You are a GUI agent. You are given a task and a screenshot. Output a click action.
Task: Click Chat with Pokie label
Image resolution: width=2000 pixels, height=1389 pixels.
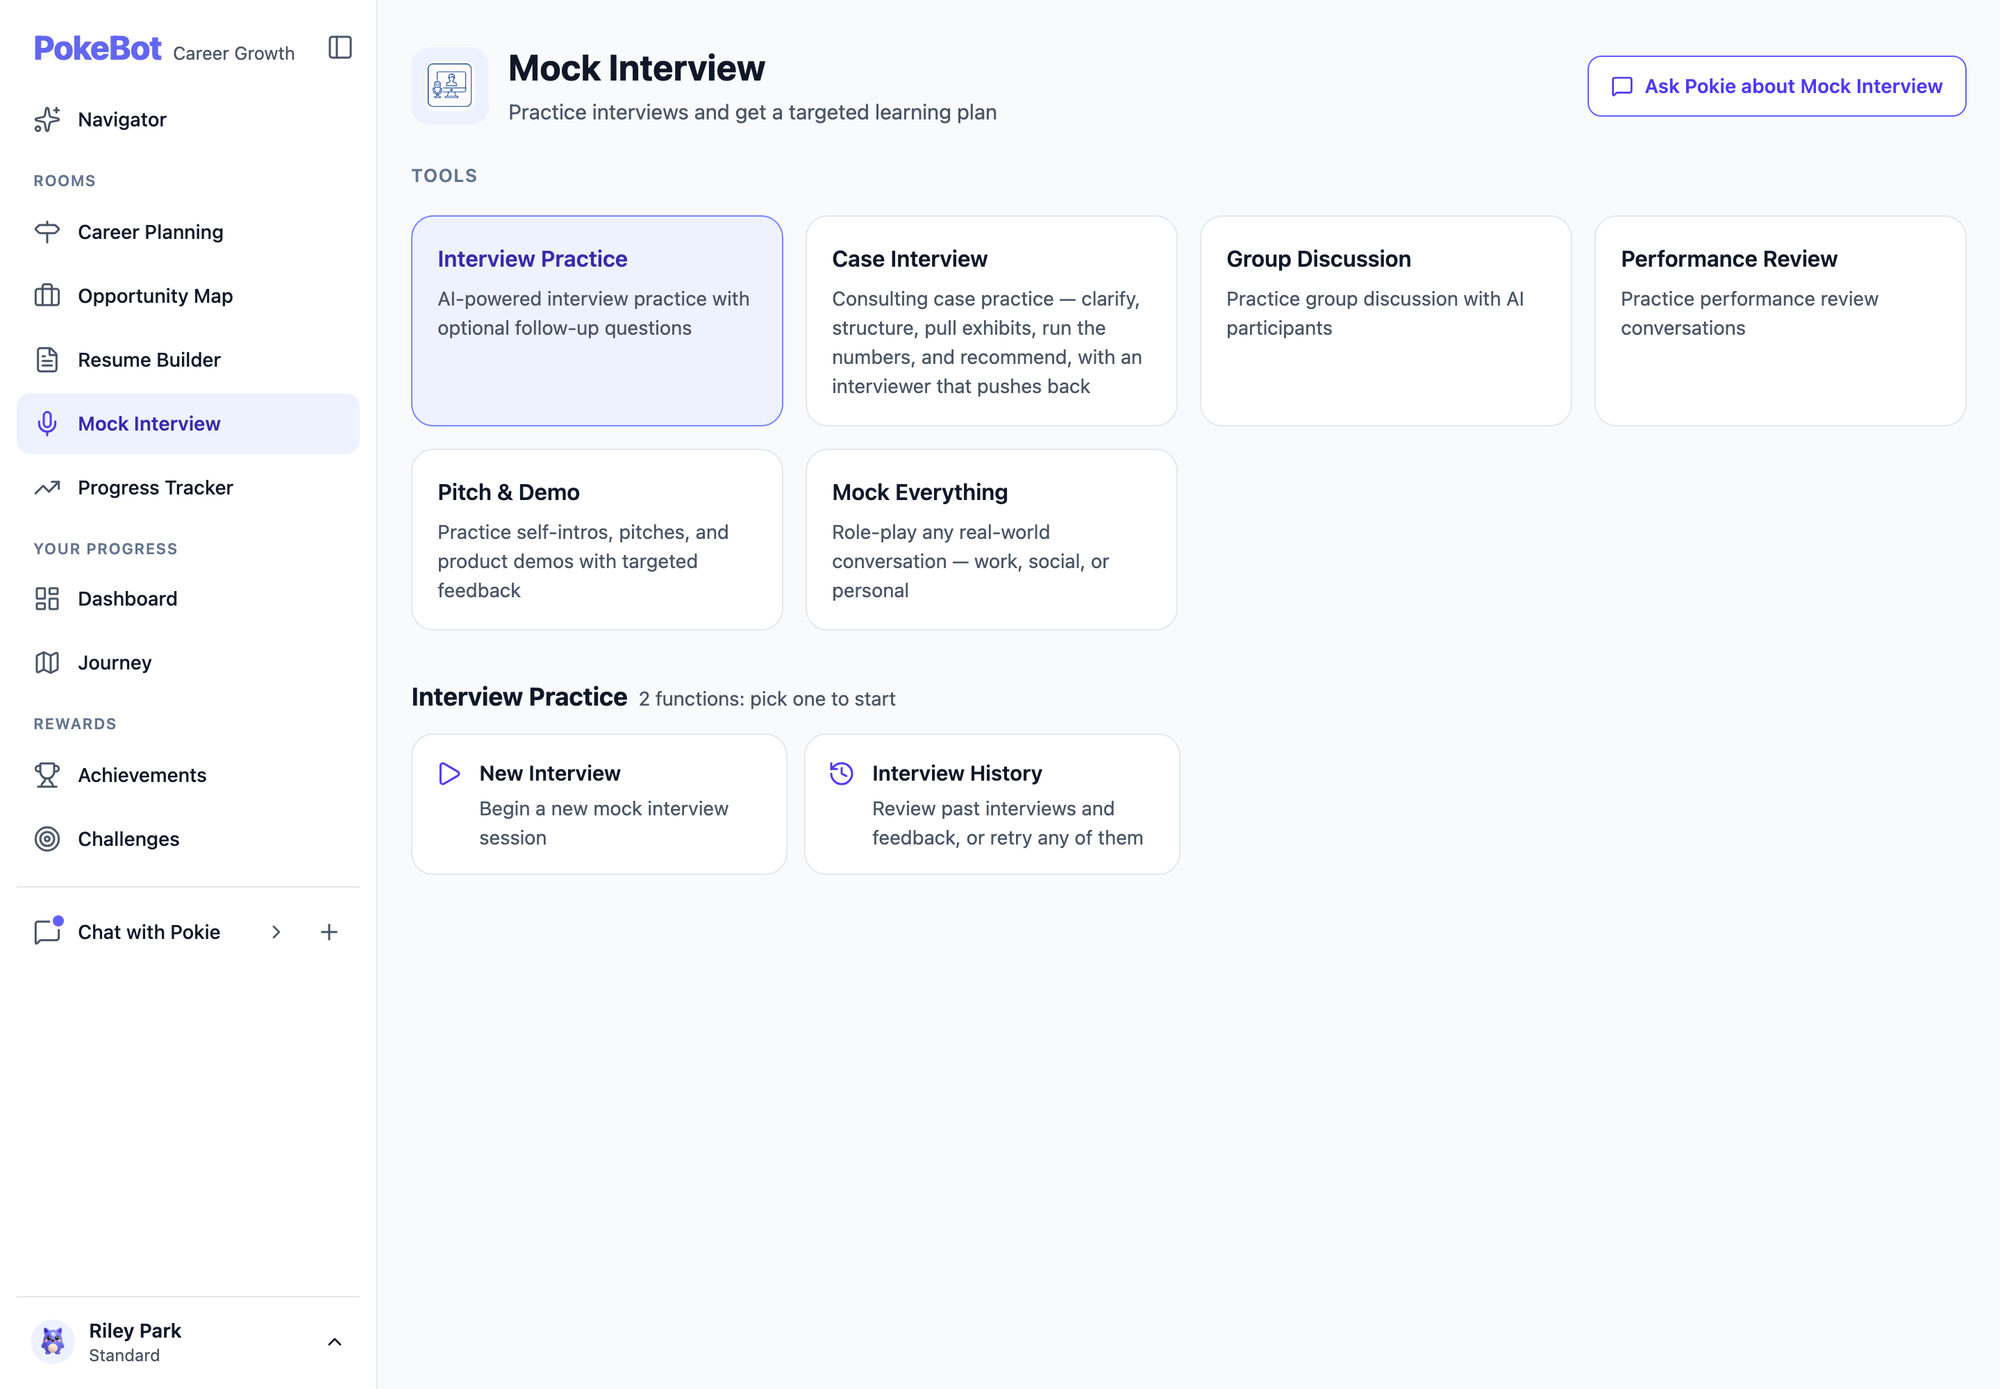coord(149,932)
